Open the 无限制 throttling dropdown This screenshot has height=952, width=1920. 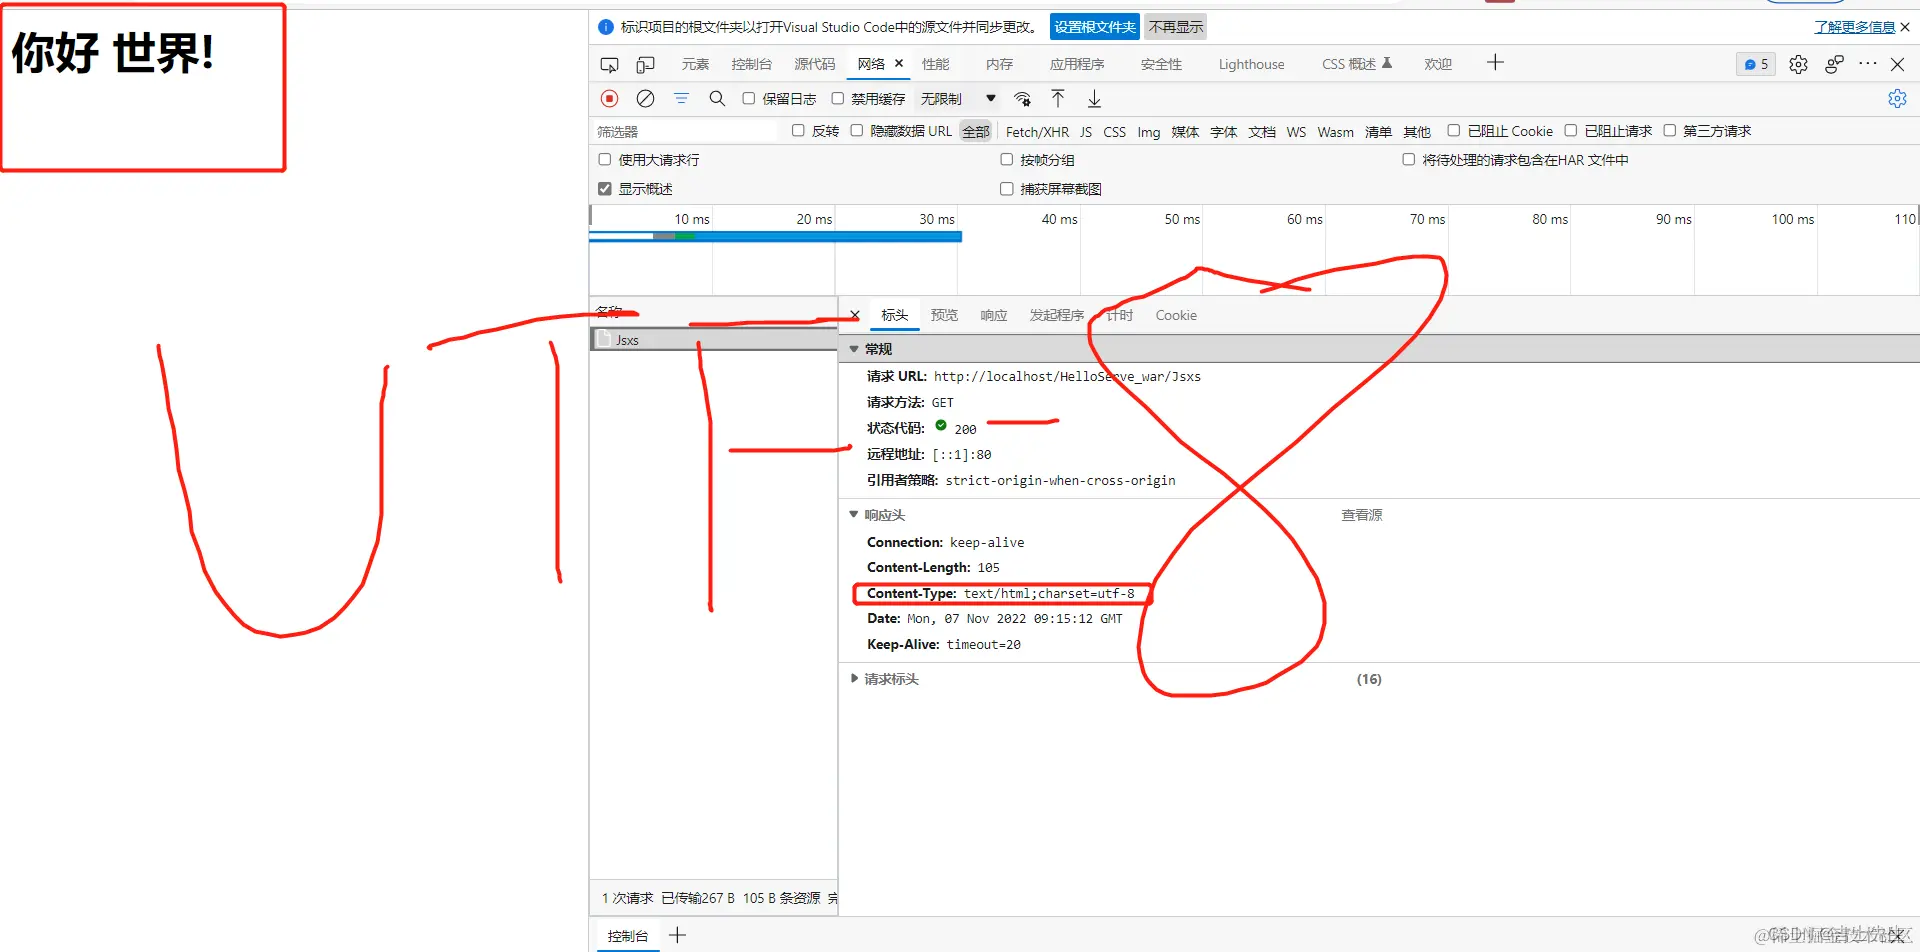958,99
